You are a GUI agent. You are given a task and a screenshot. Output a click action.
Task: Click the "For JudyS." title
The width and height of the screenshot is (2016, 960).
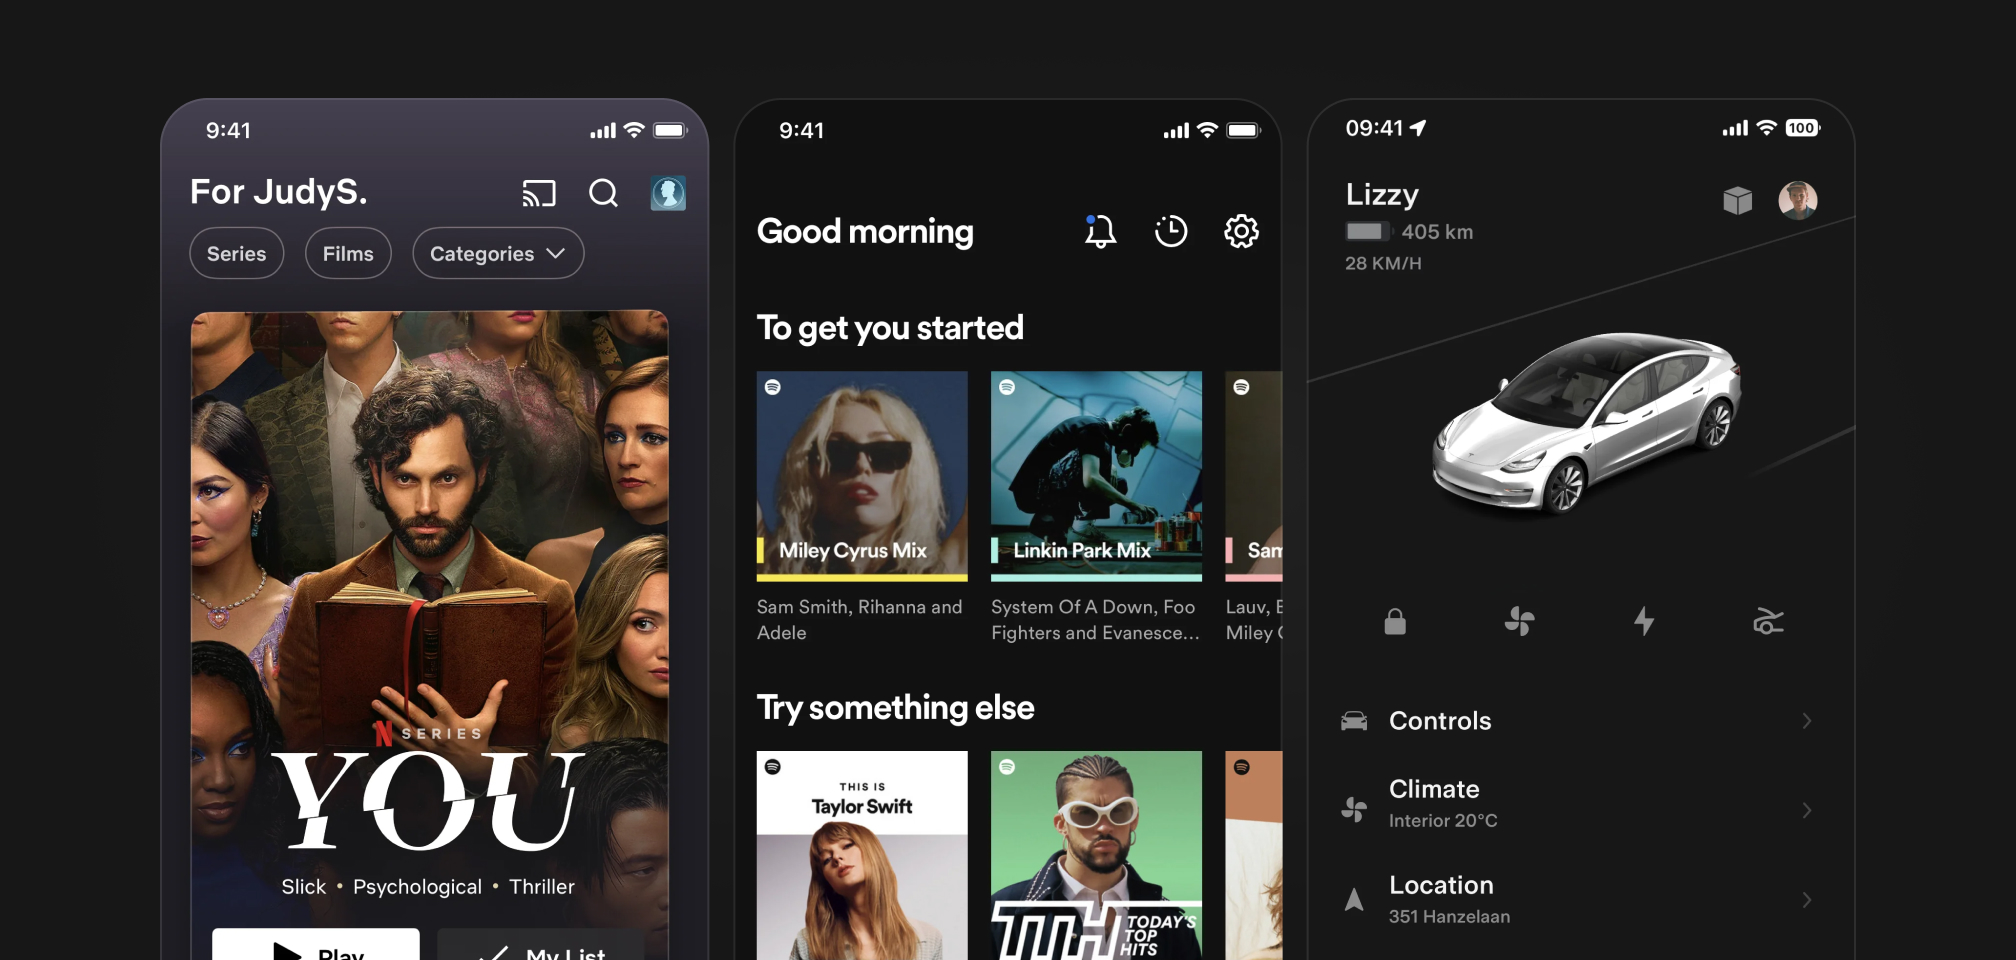click(x=279, y=192)
